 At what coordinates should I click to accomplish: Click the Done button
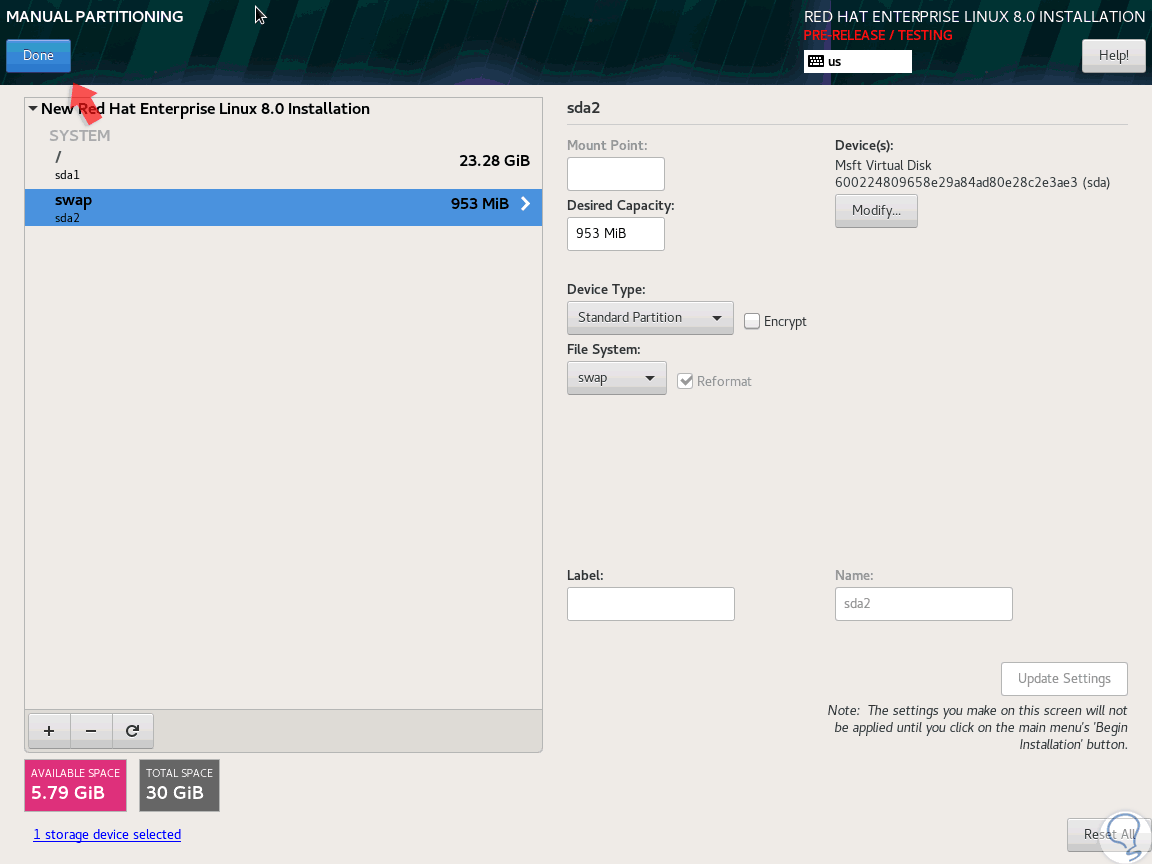(x=38, y=56)
